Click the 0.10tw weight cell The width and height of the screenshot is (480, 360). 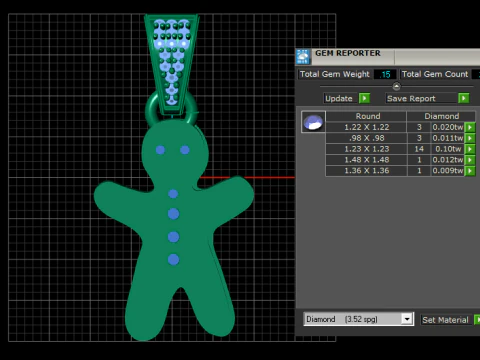point(447,149)
